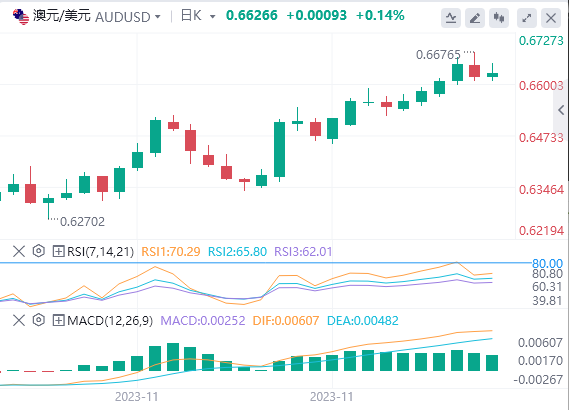Toggle MACD panel expand plus box

[x=58, y=320]
